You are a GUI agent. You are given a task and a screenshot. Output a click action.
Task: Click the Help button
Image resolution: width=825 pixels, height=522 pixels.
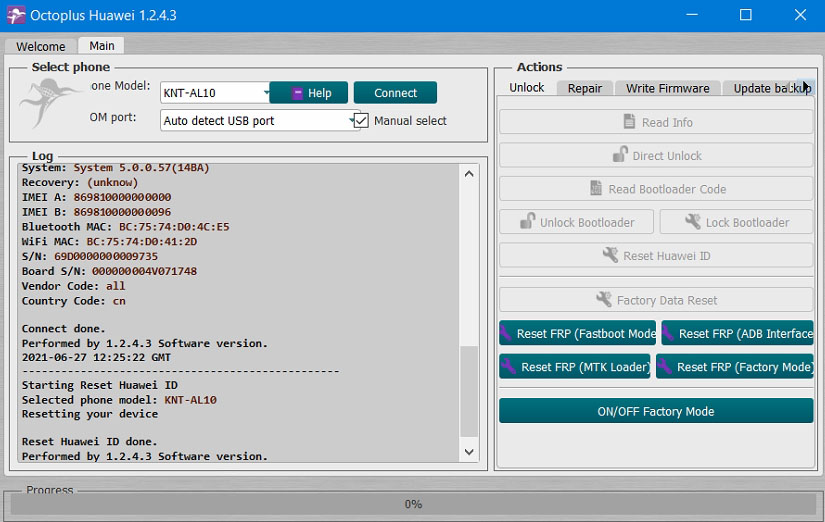point(309,93)
